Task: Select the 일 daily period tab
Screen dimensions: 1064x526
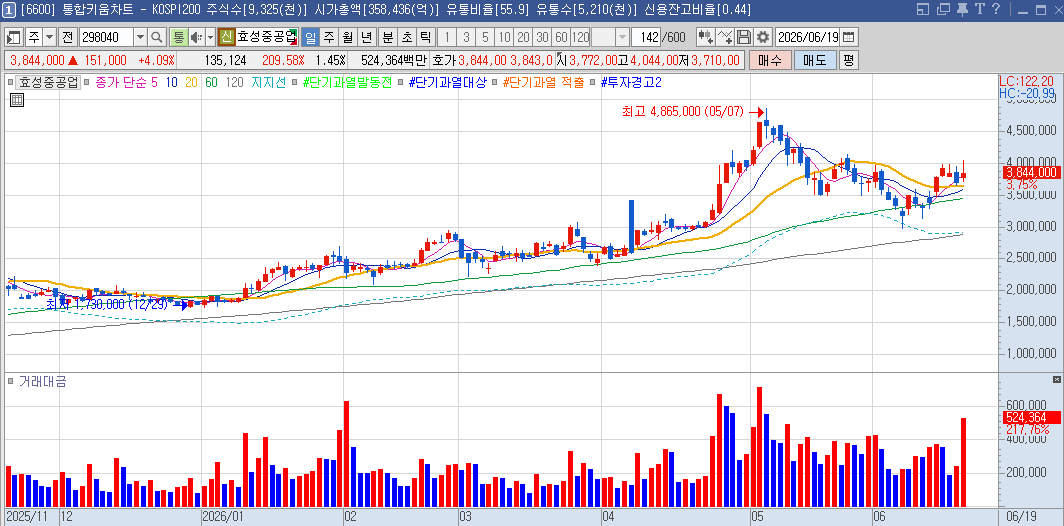Action: click(x=309, y=37)
